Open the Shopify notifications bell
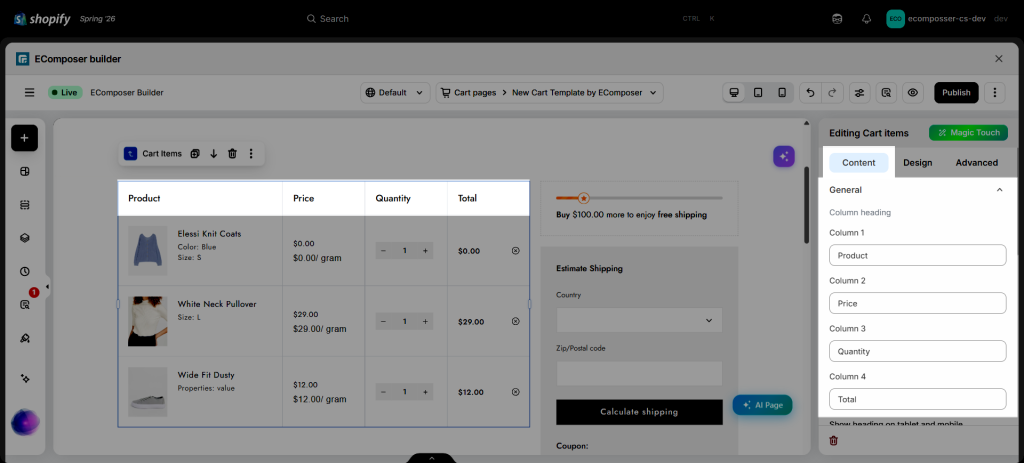 tap(867, 19)
